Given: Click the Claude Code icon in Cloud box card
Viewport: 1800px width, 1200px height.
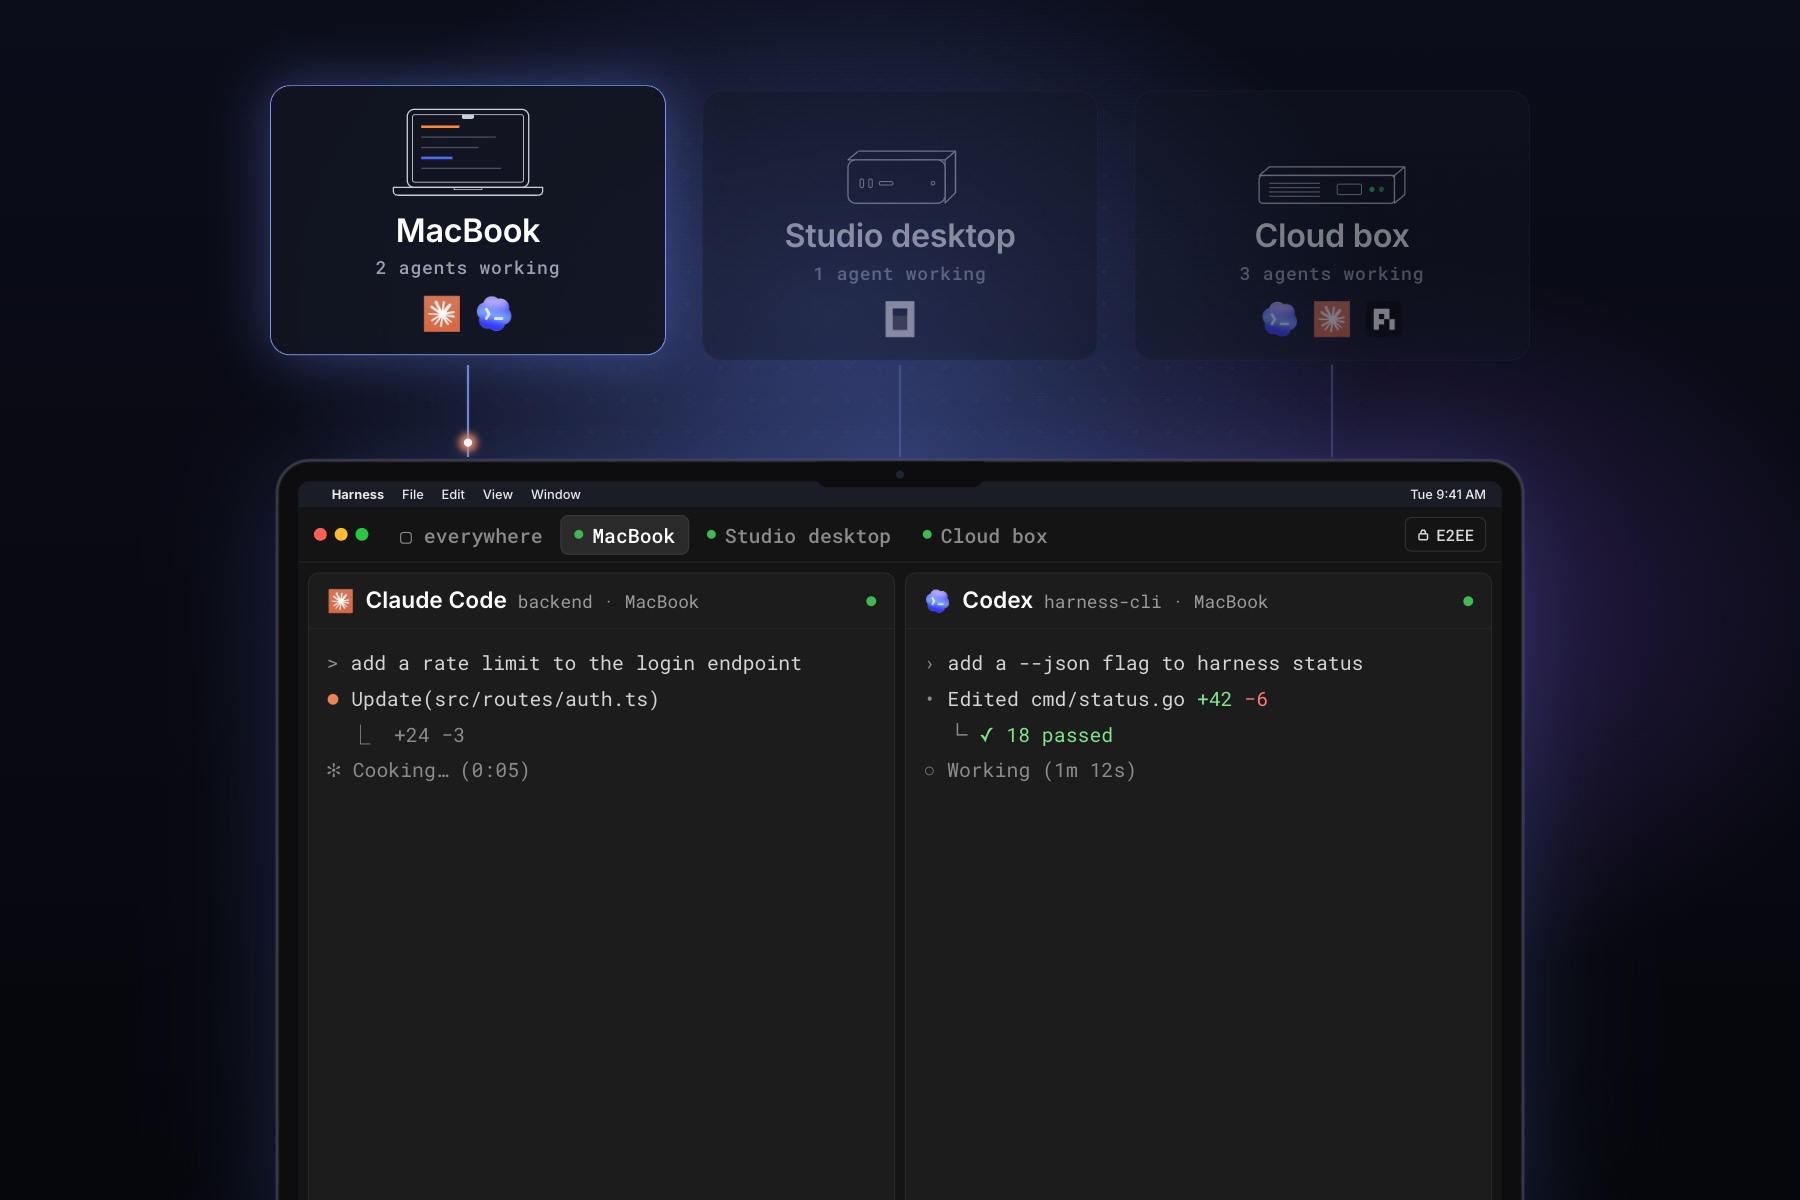Looking at the screenshot, I should click(1332, 320).
